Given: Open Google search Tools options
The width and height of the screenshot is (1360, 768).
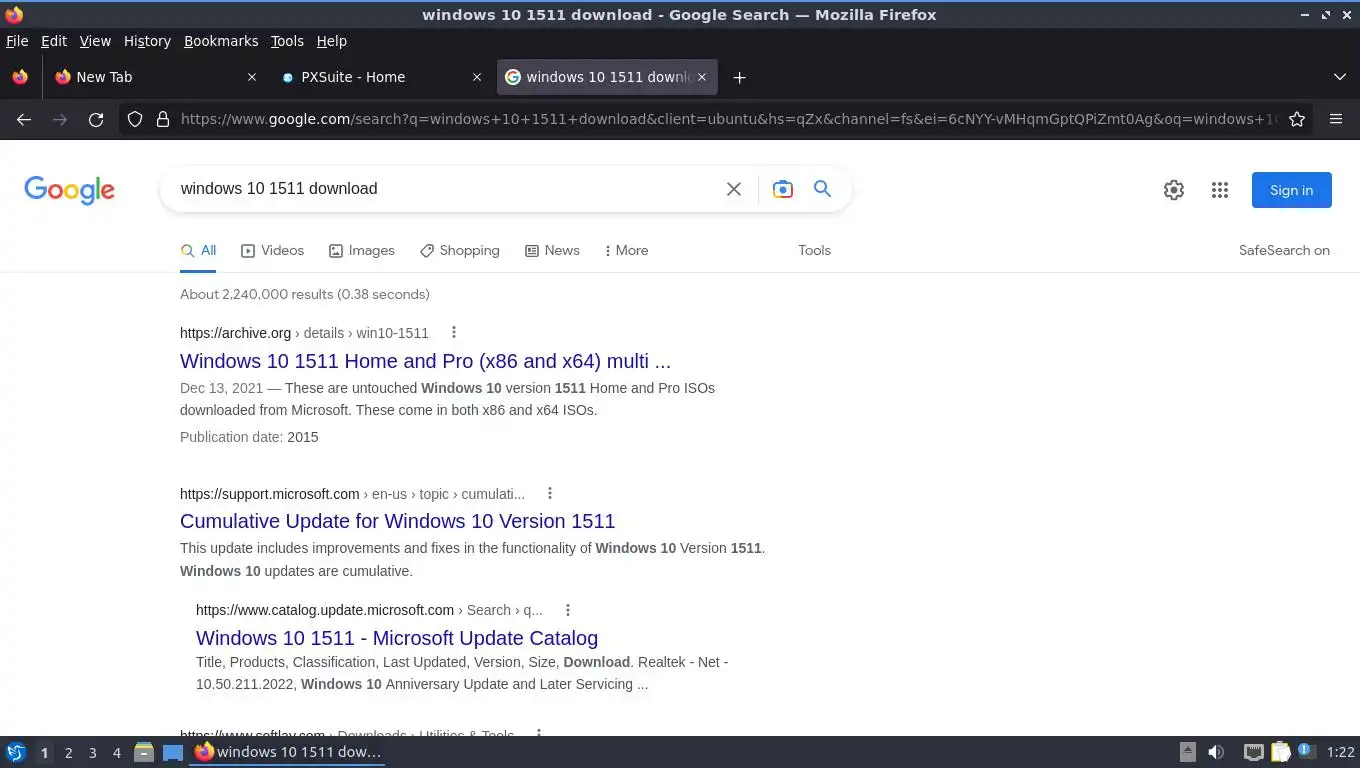Looking at the screenshot, I should [x=814, y=250].
